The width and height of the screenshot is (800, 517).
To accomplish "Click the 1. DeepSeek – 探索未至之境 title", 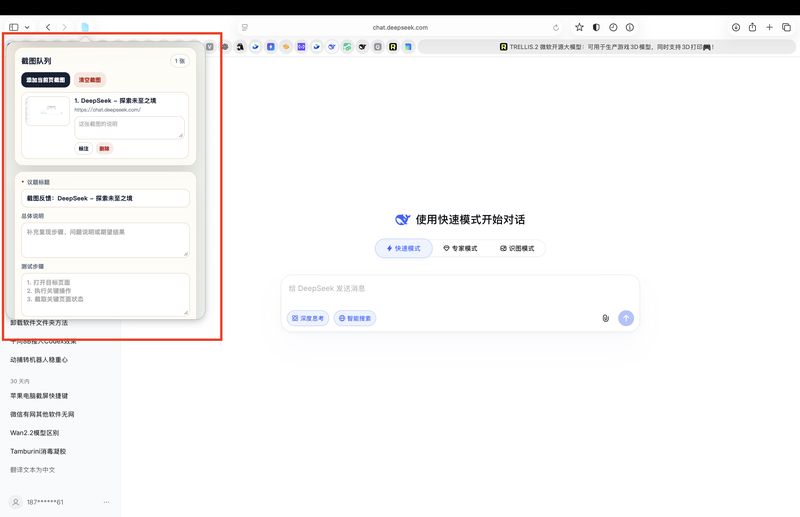I will coord(115,101).
